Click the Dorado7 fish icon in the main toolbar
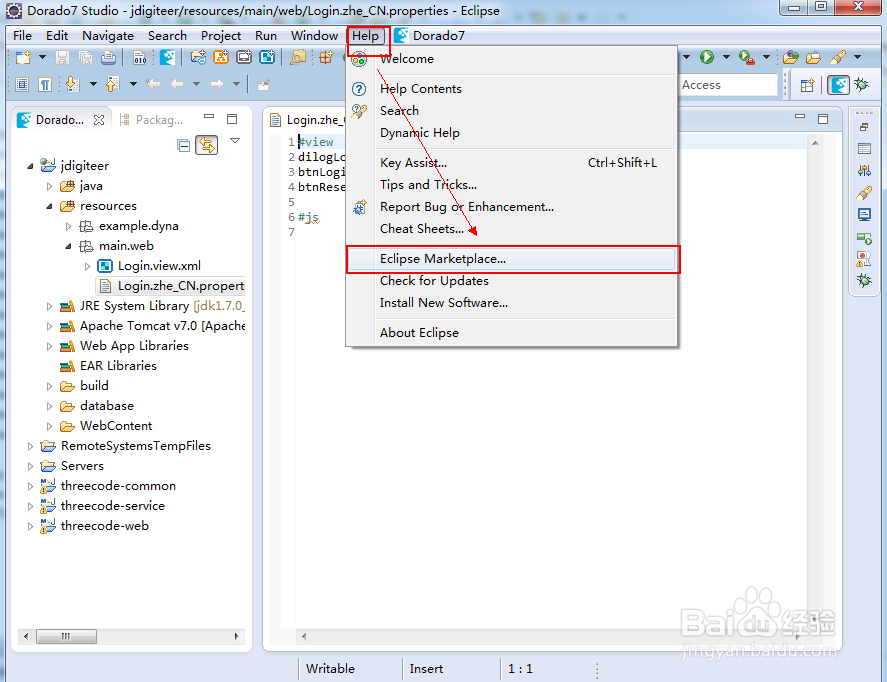Screen dimensions: 887x682 pyautogui.click(x=167, y=57)
